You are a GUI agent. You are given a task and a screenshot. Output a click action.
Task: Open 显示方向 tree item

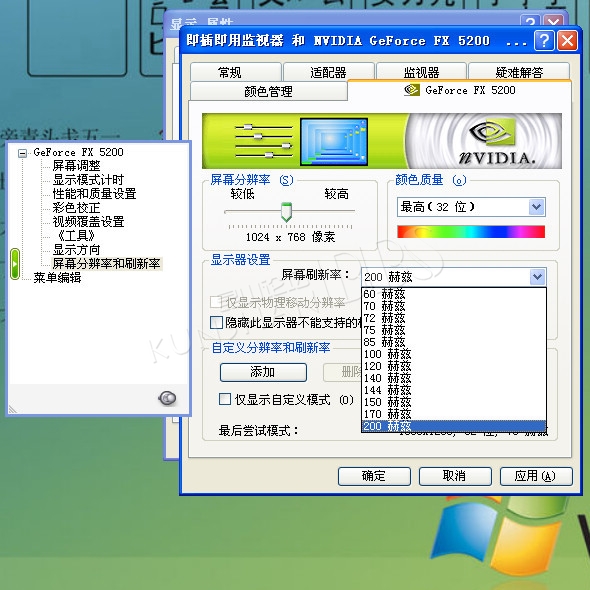[x=76, y=249]
